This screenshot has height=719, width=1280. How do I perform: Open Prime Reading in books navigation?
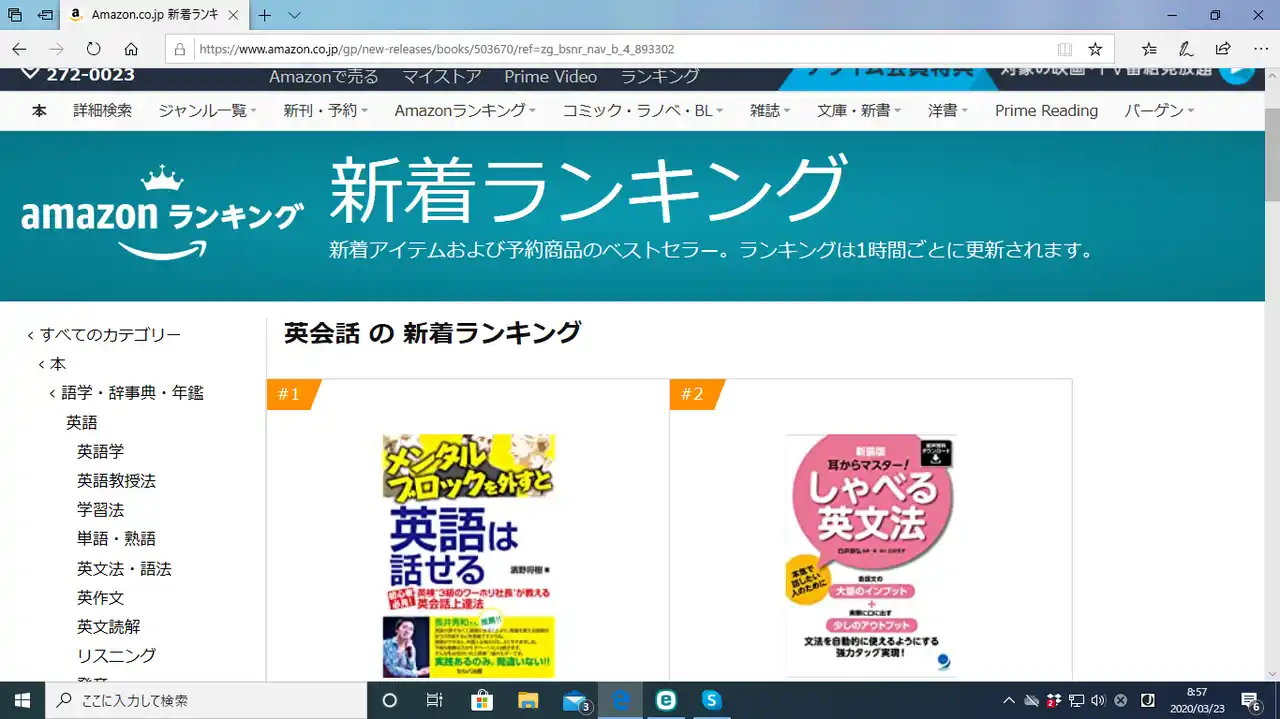(1046, 111)
